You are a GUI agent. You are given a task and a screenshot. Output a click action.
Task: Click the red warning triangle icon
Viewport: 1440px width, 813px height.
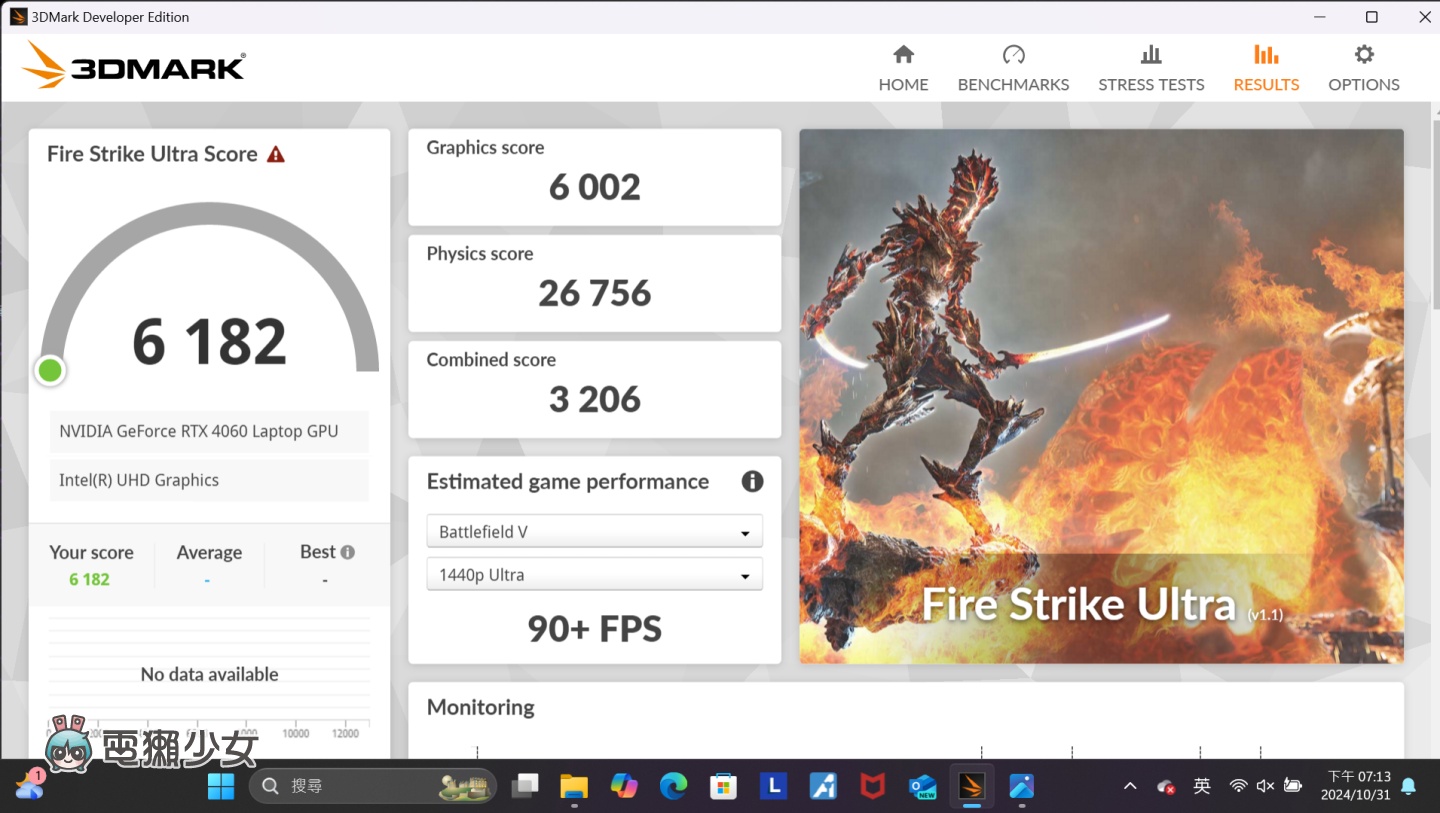pyautogui.click(x=276, y=154)
